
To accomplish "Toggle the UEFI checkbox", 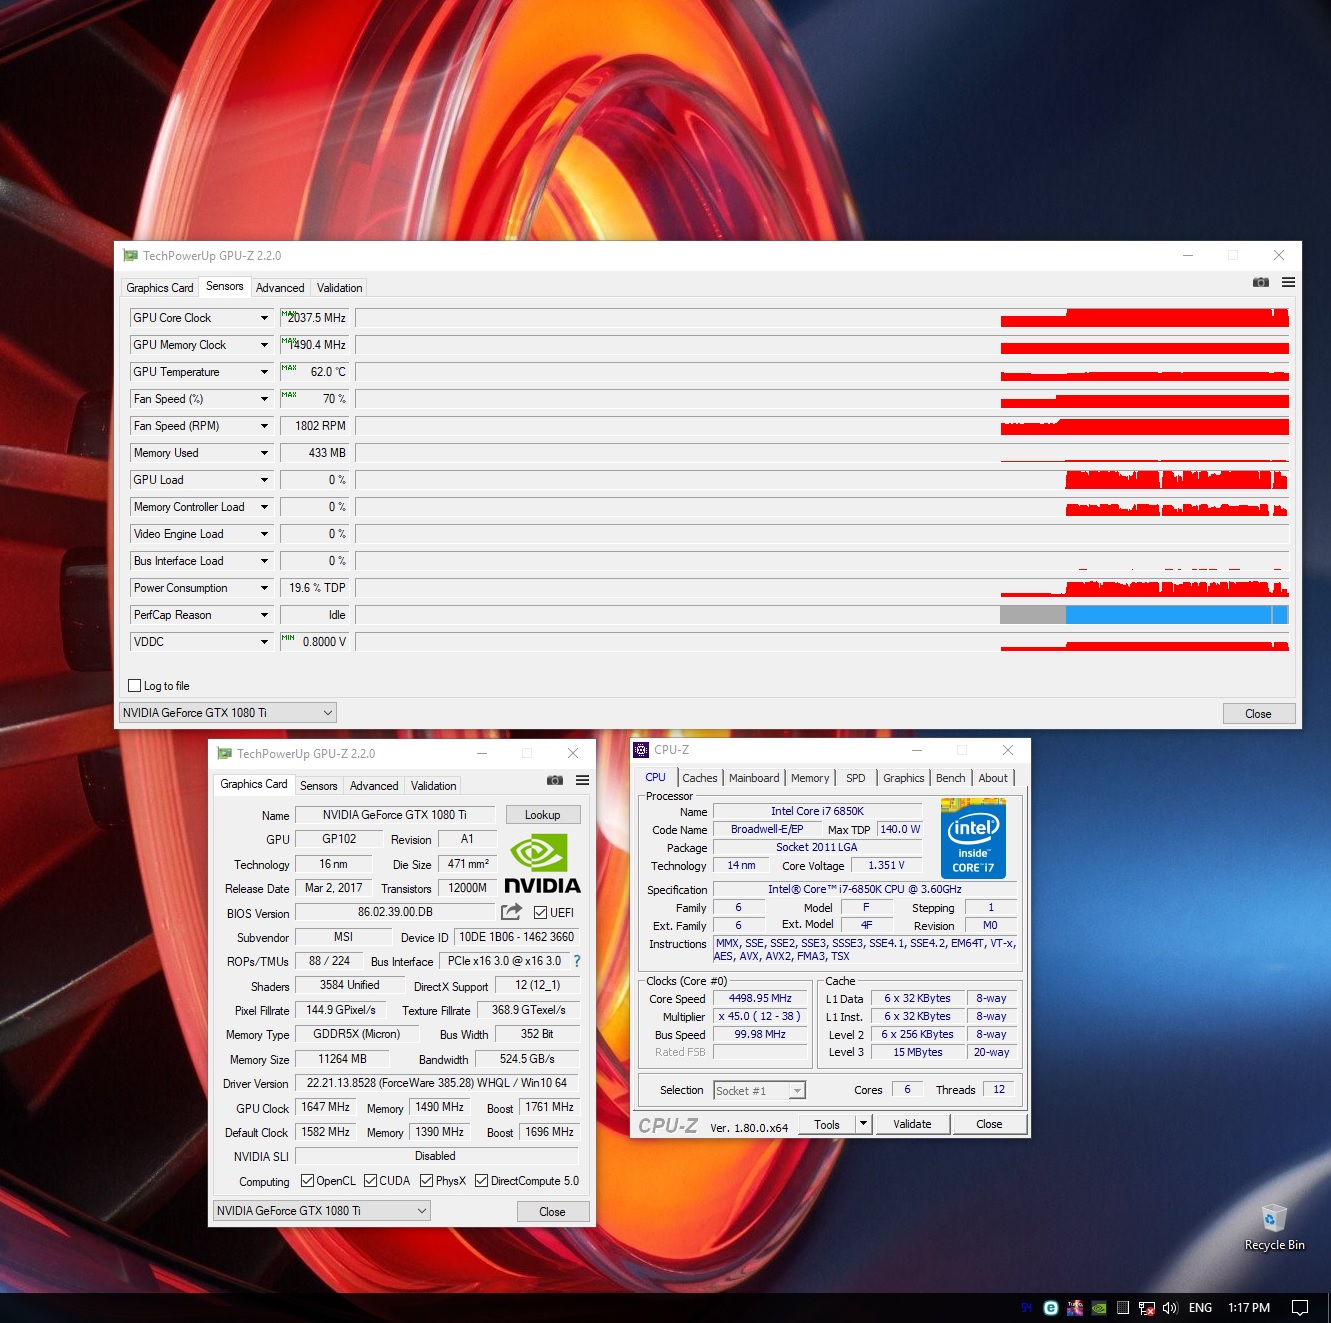I will point(540,913).
